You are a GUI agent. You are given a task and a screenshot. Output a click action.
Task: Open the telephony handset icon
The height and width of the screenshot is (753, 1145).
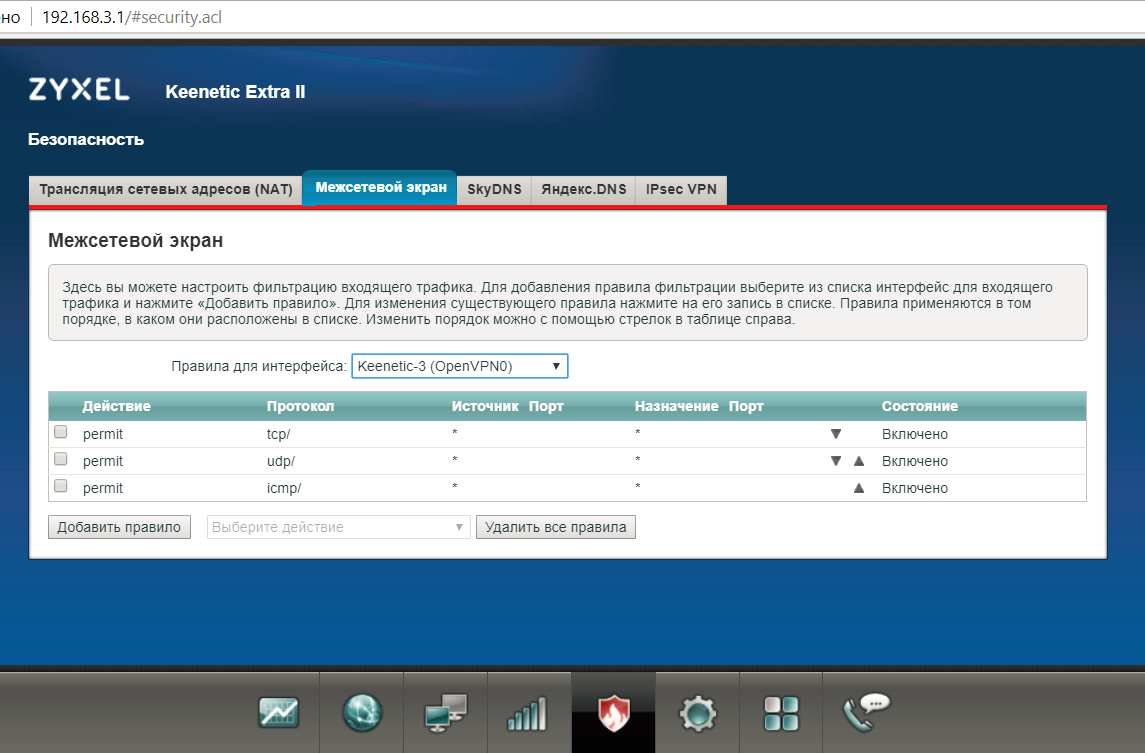pyautogui.click(x=865, y=713)
